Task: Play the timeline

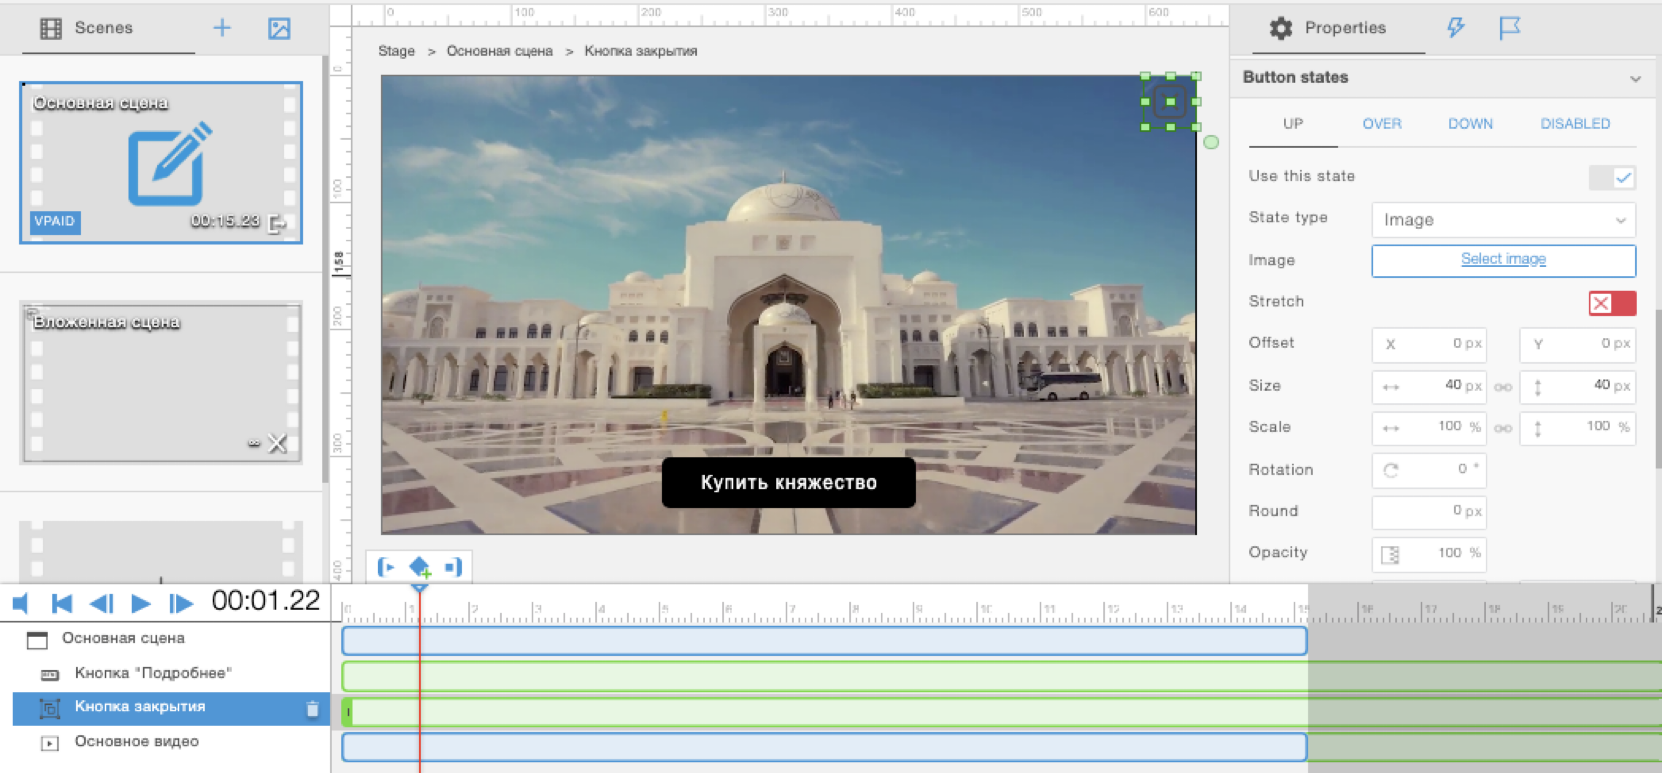Action: 141,603
